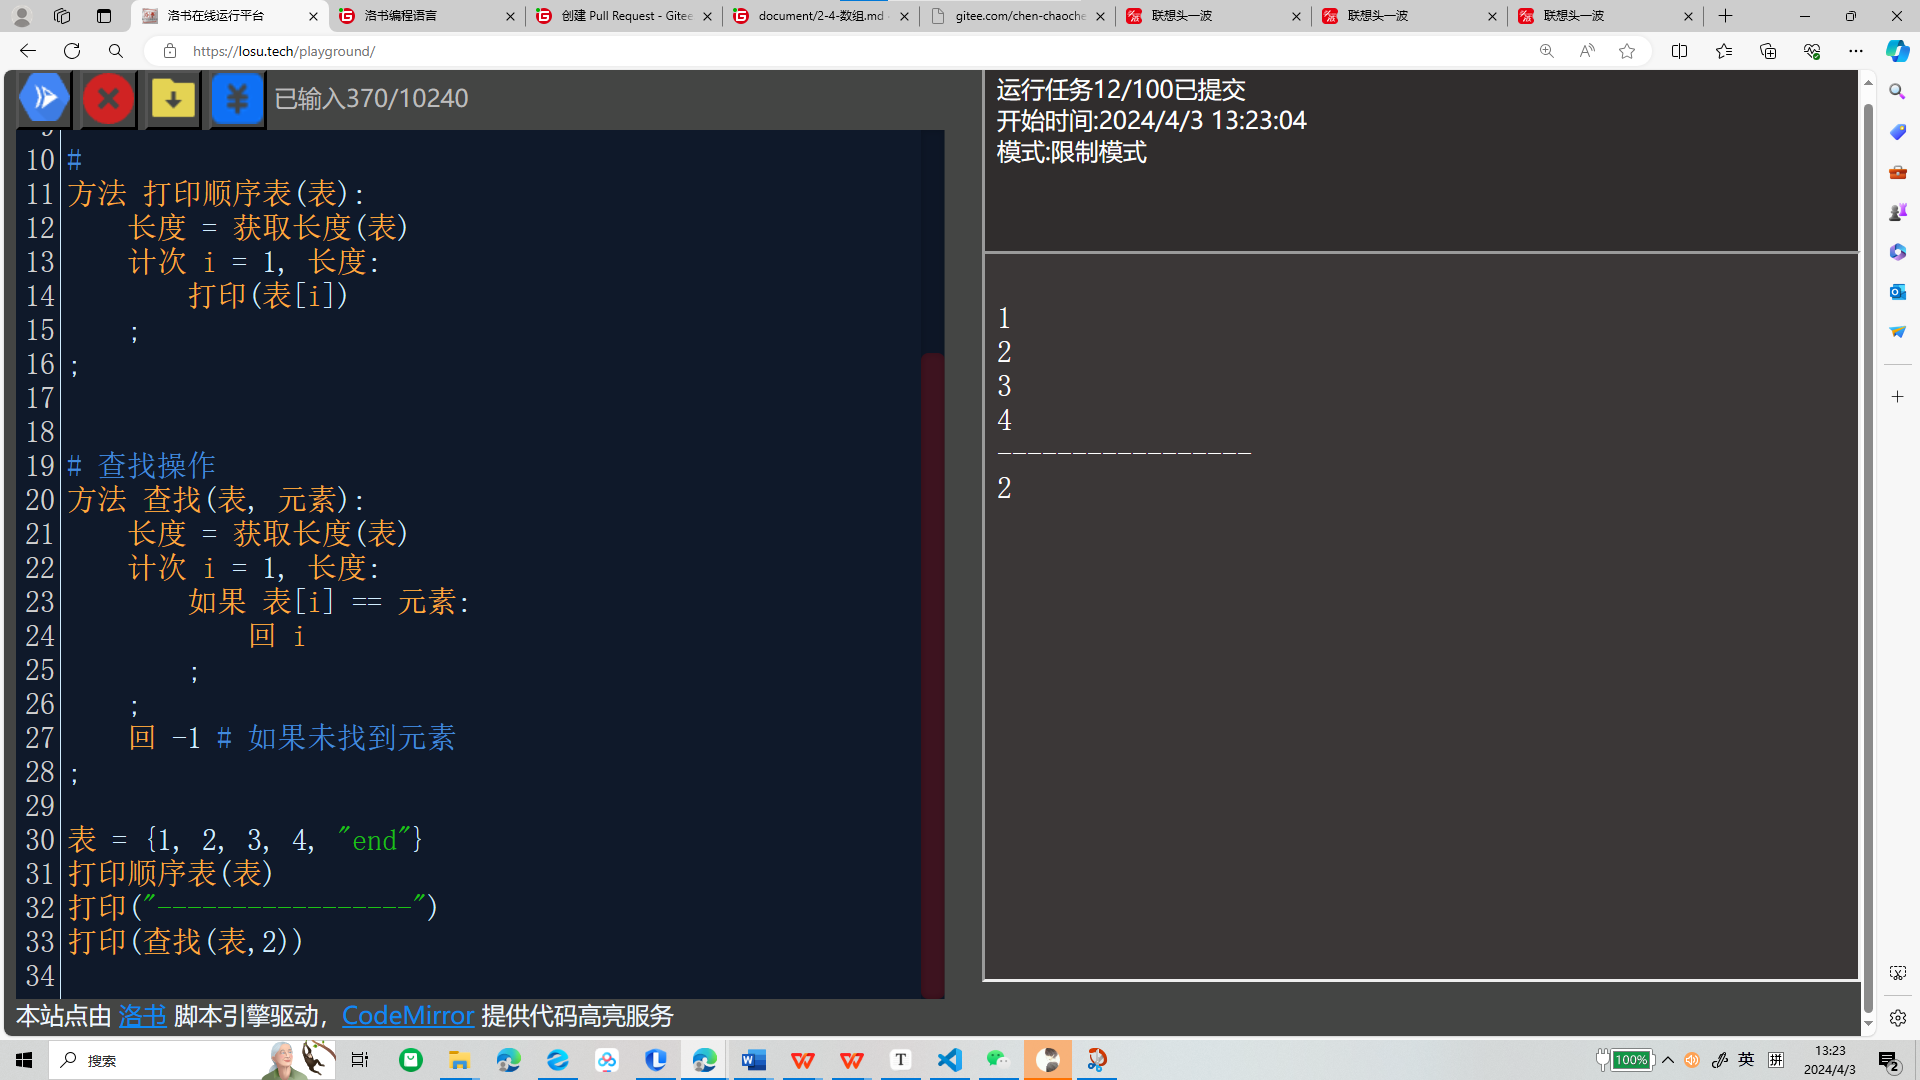Open sidebar settings gear
This screenshot has width=1920, height=1080.
pos(1897,1018)
